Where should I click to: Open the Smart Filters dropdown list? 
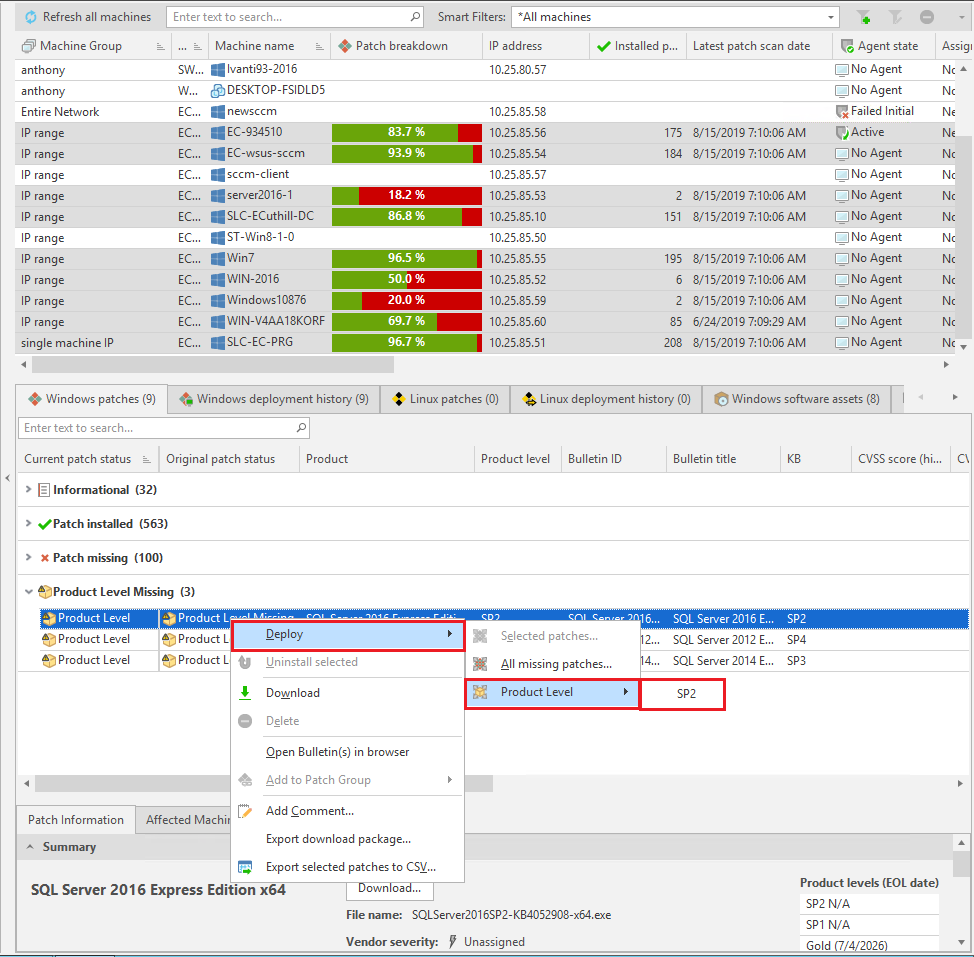(x=831, y=16)
